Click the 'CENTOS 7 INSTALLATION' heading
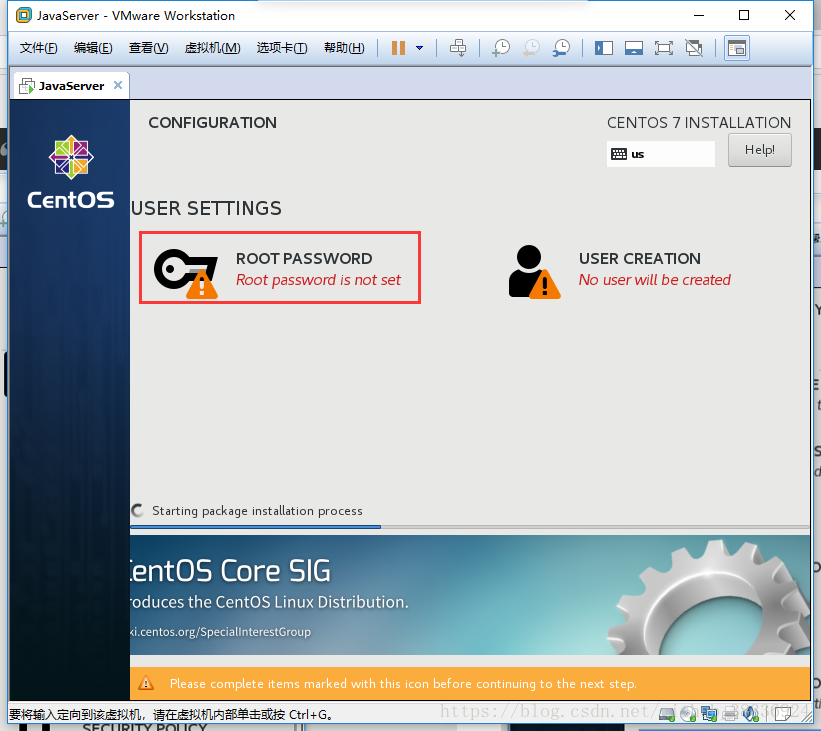821x731 pixels. click(699, 123)
